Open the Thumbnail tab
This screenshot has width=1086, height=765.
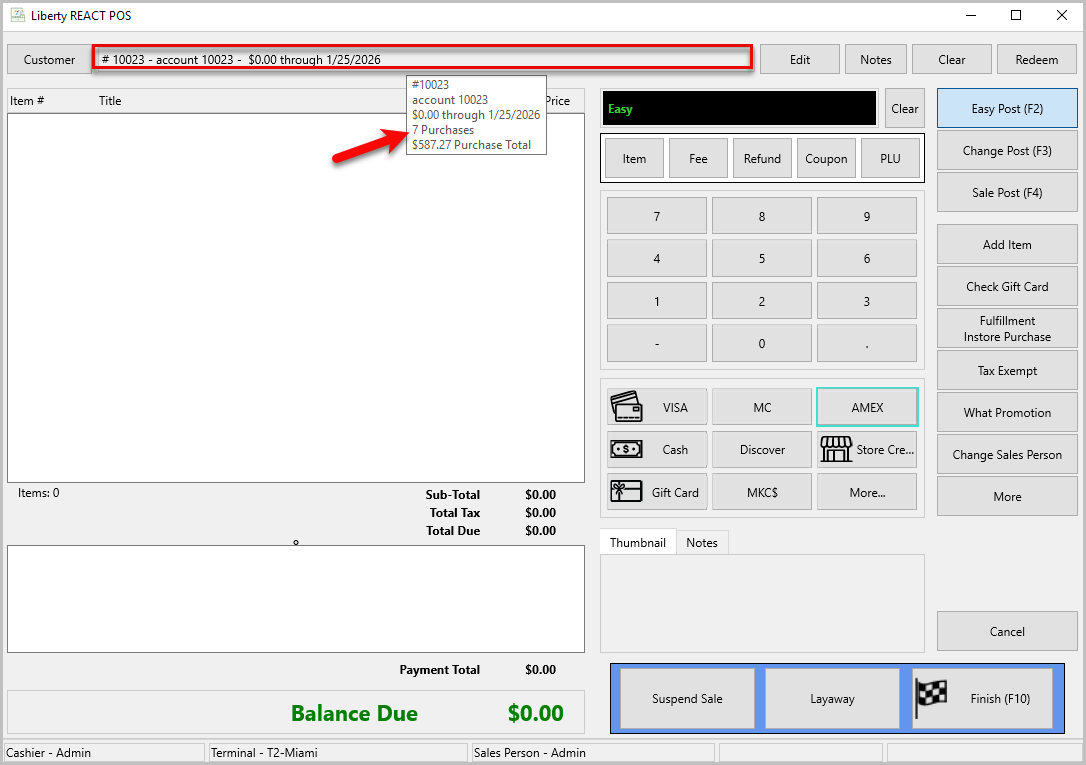click(637, 543)
